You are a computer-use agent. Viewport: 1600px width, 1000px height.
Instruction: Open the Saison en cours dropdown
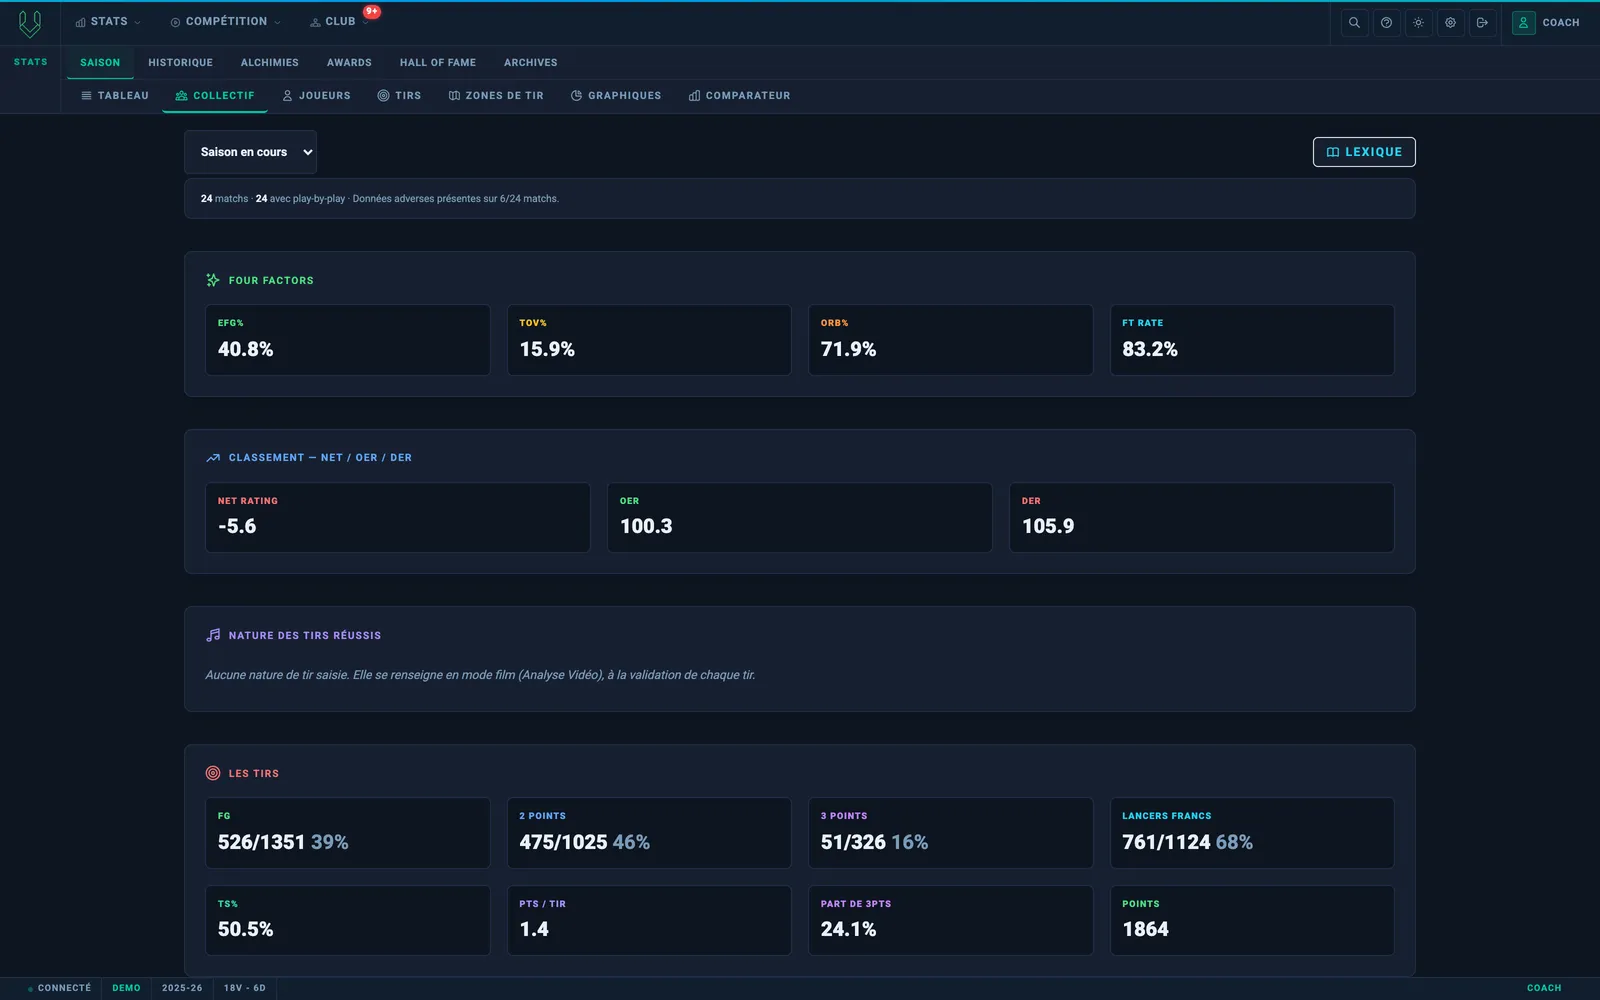[250, 152]
